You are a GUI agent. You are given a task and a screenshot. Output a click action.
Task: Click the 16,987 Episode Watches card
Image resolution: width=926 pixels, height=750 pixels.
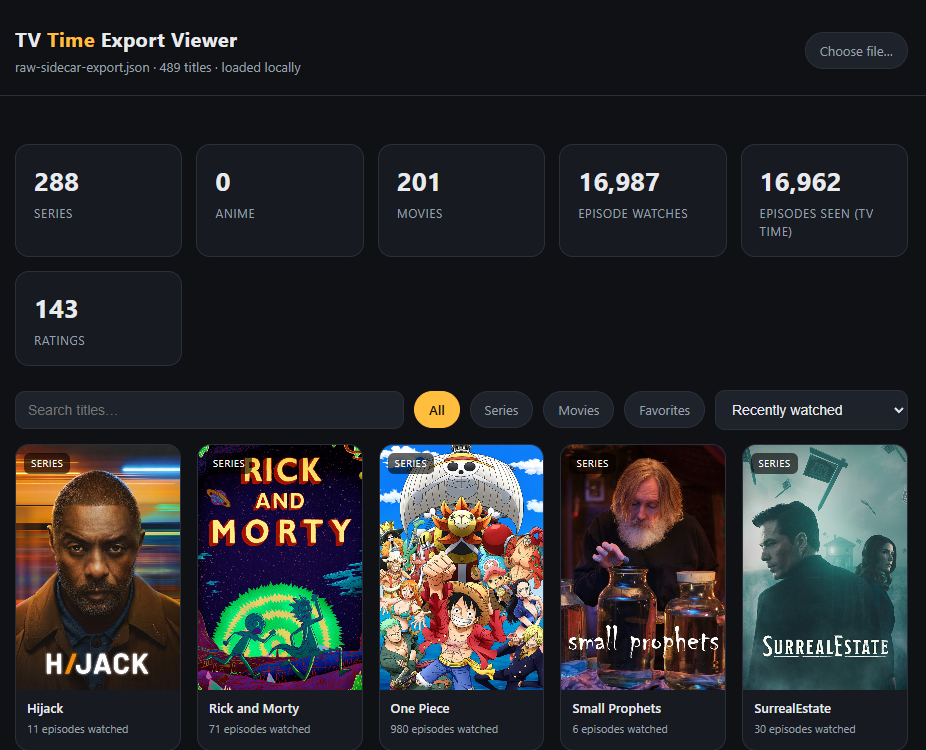pos(643,200)
